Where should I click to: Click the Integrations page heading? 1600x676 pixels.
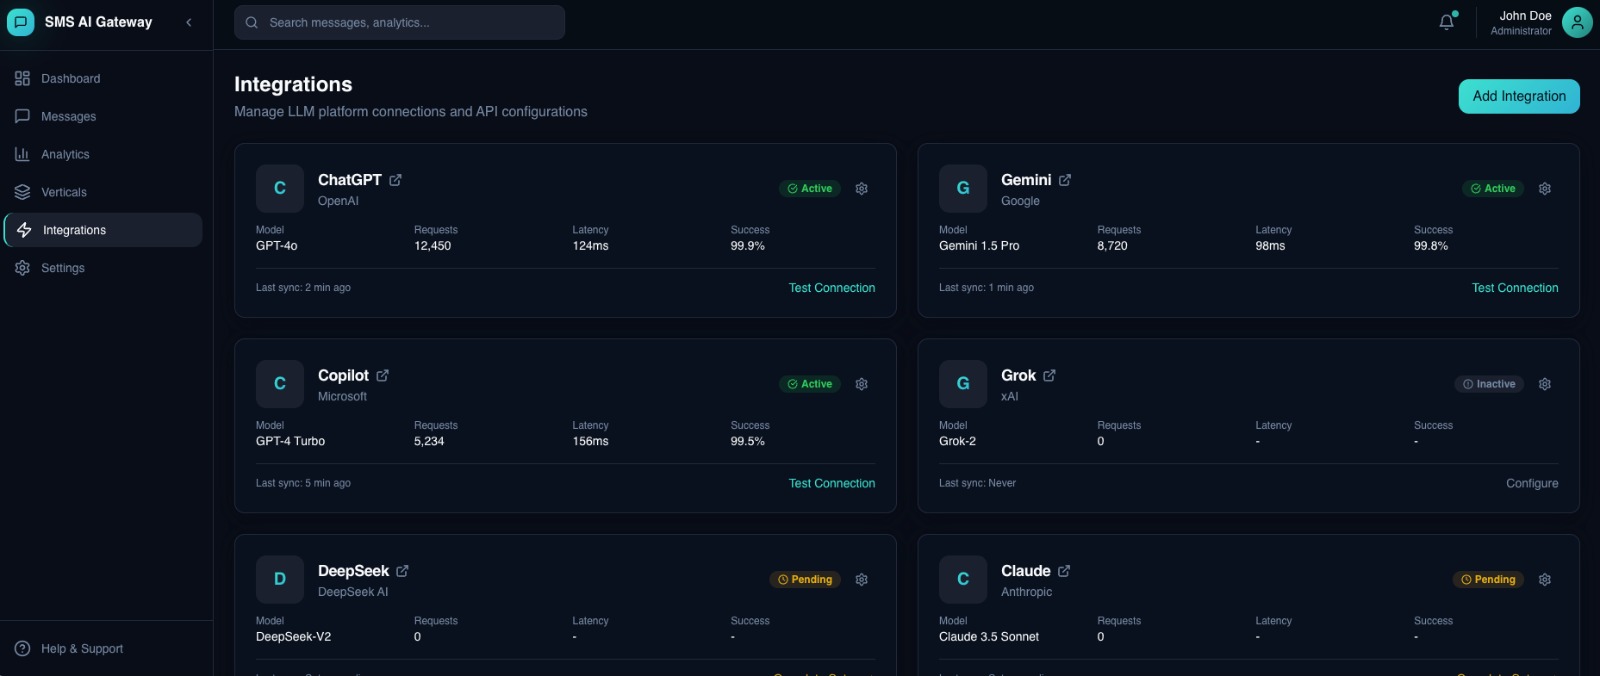point(293,84)
